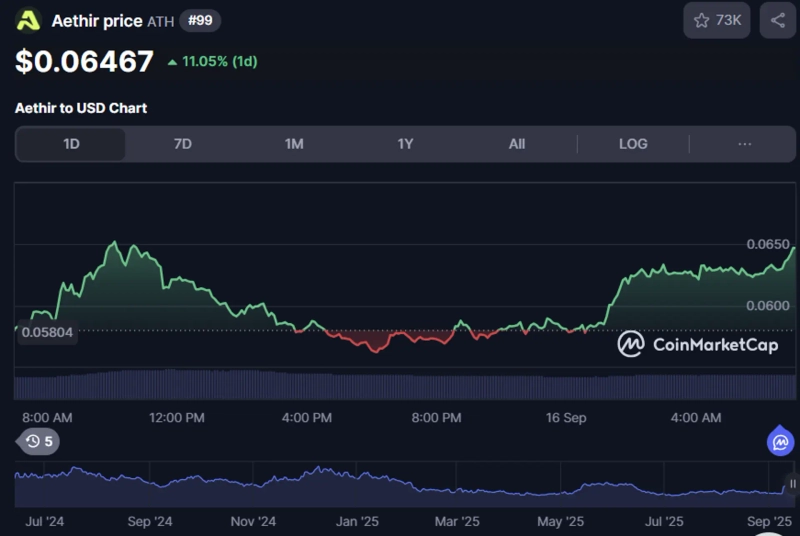Open the share icon menu
800x536 pixels.
777,20
